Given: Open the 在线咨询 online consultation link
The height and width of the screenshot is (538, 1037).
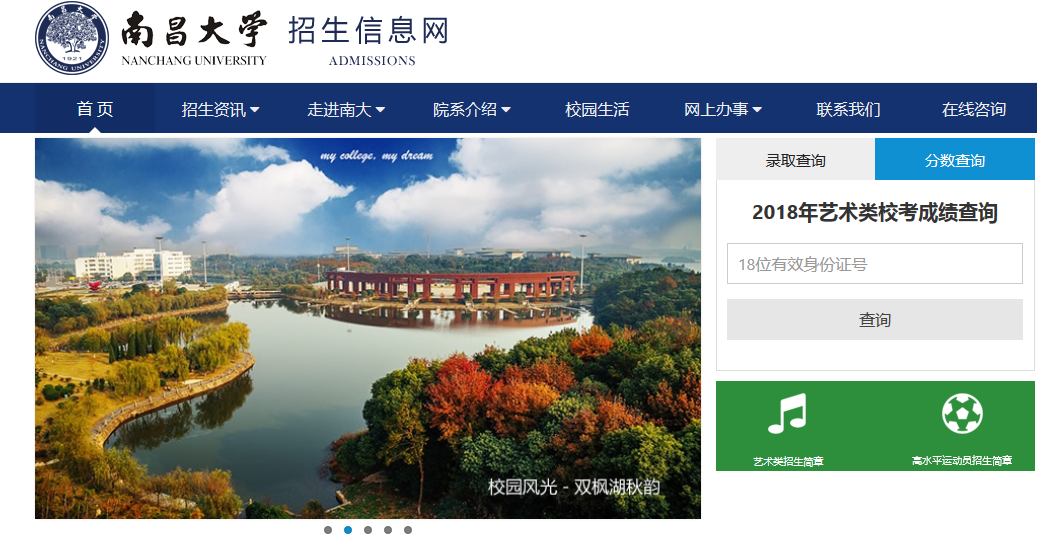Looking at the screenshot, I should tap(974, 109).
